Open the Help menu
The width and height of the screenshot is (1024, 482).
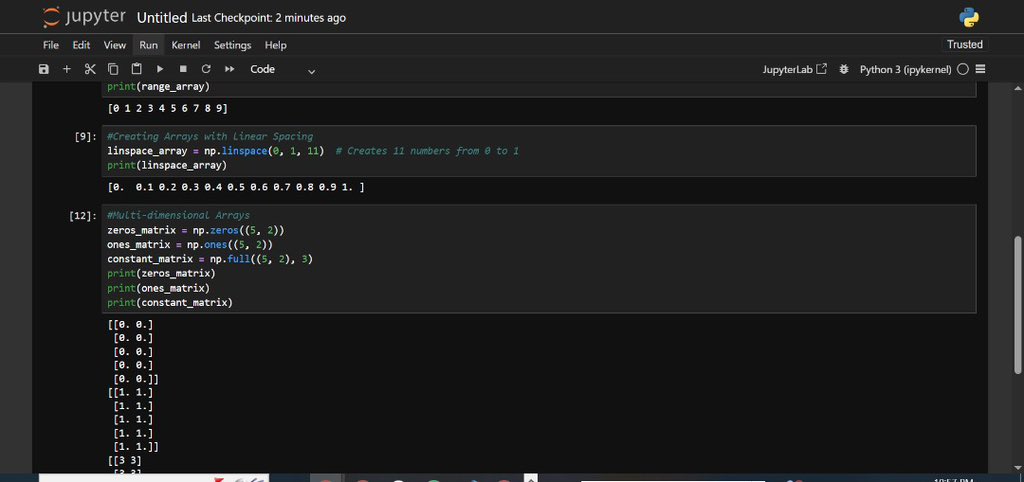coord(276,45)
